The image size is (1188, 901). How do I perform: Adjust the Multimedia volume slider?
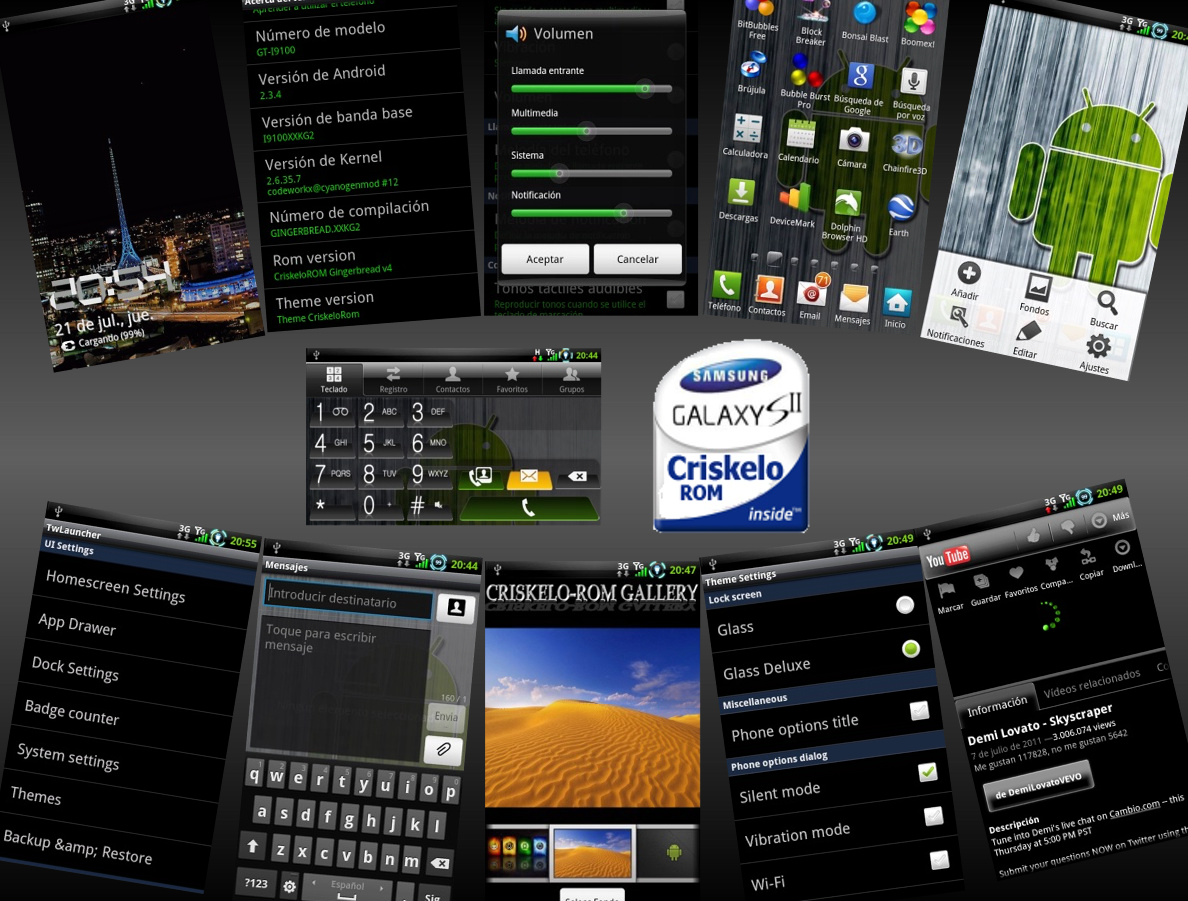tap(587, 131)
